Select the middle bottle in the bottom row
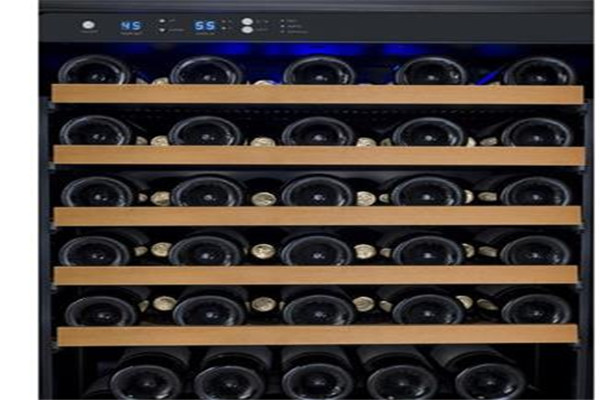This screenshot has width=600, height=400. pos(316,378)
